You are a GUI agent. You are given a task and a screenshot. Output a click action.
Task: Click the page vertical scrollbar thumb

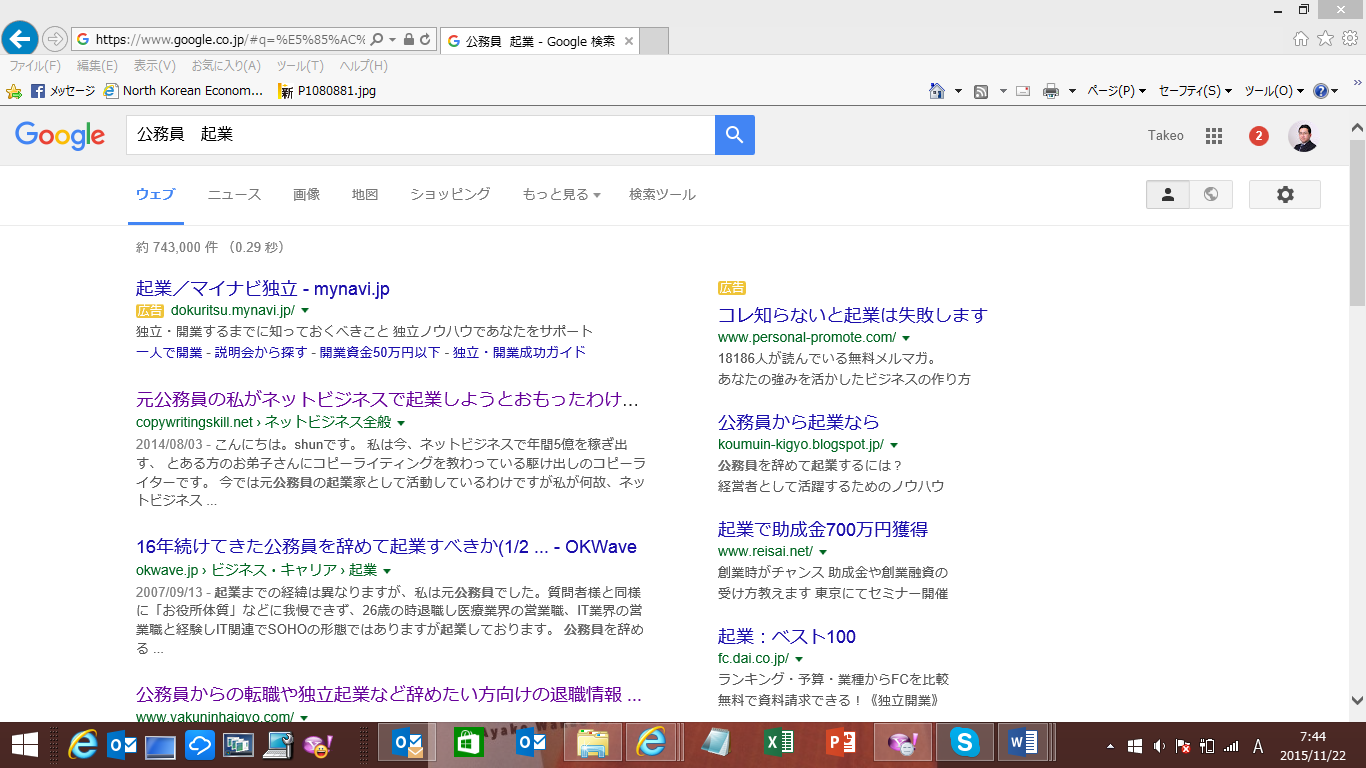coord(1357,222)
